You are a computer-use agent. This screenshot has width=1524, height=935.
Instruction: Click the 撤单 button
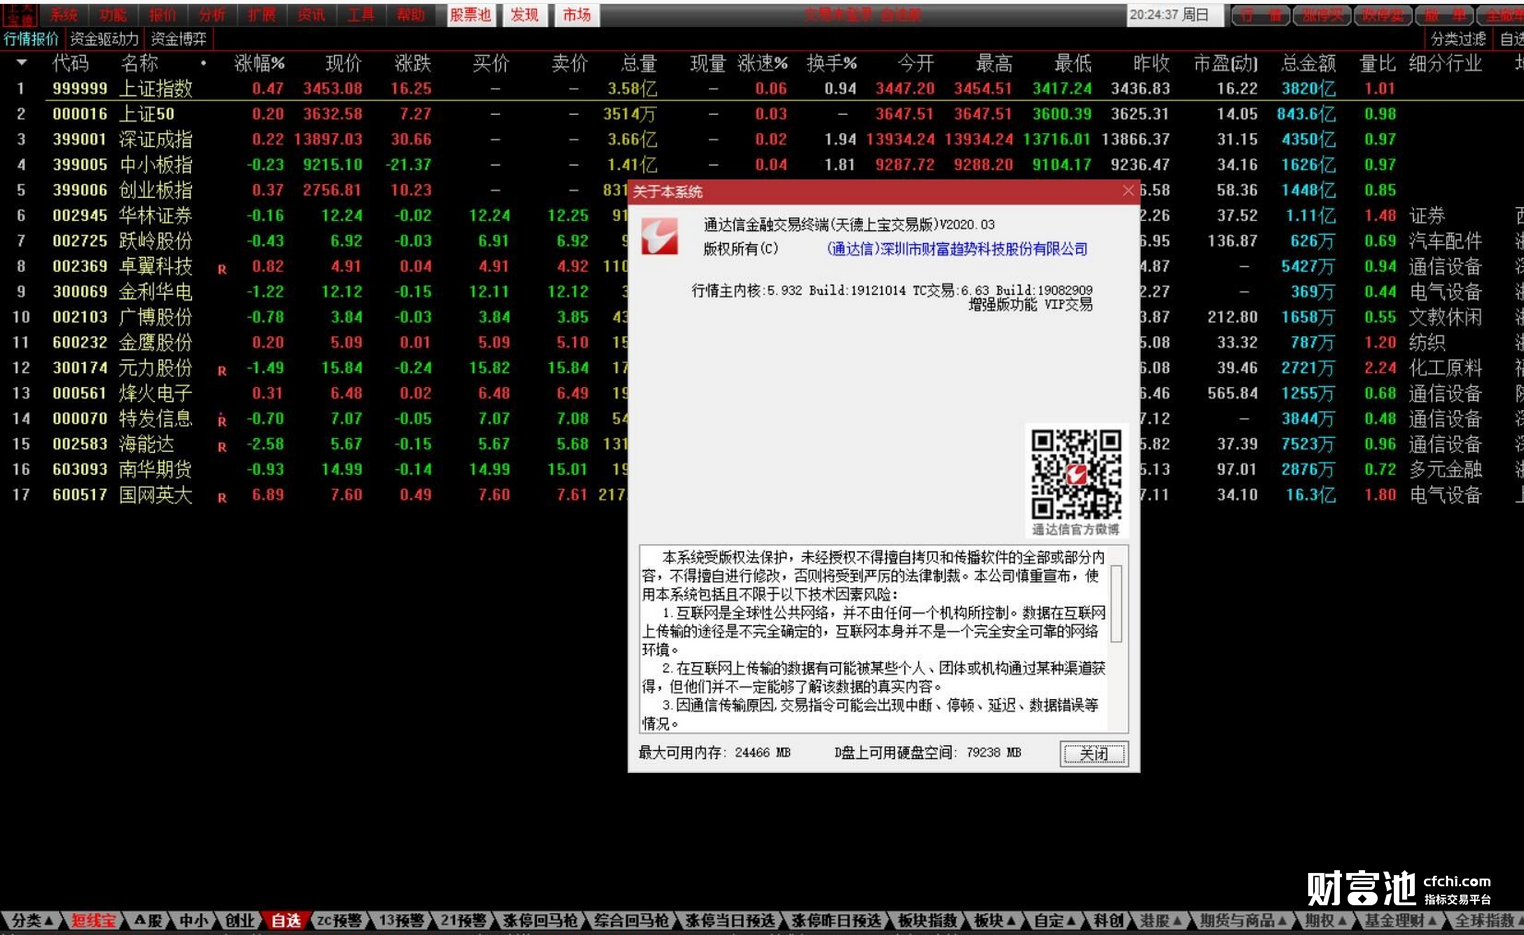[1445, 15]
